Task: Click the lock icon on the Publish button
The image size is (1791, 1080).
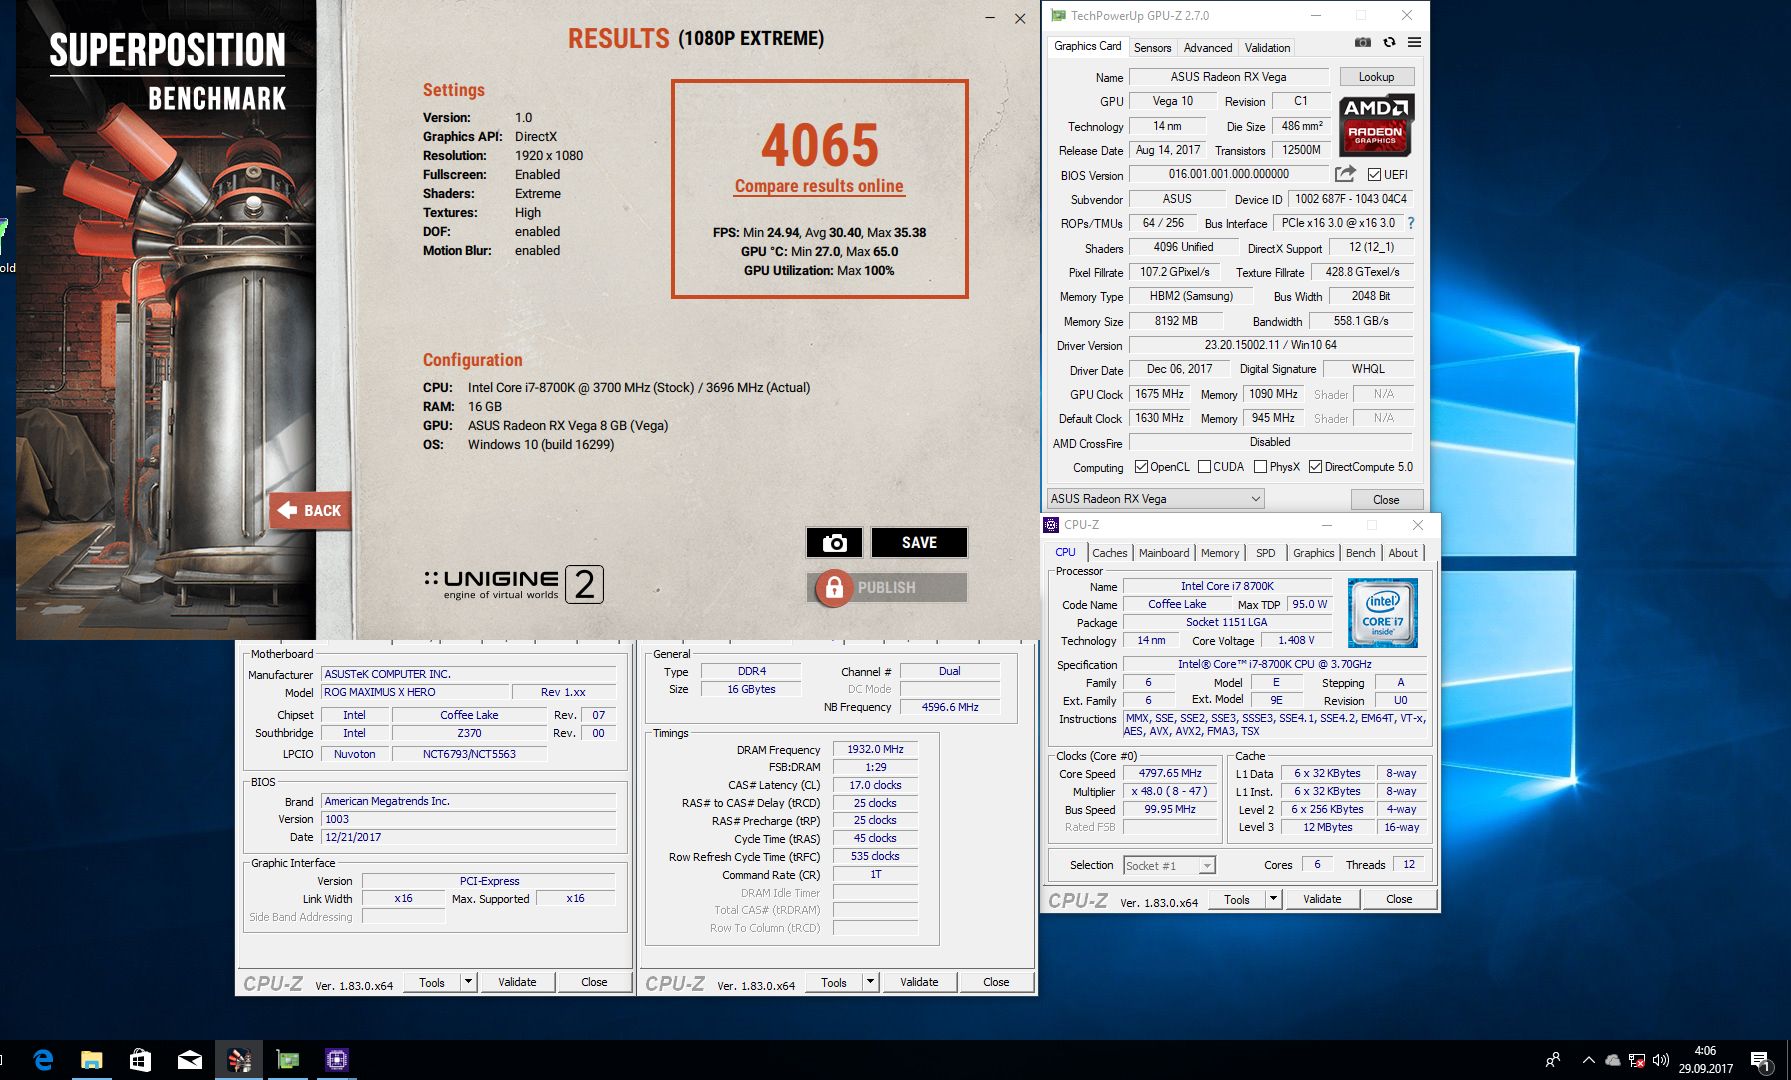Action: (834, 588)
